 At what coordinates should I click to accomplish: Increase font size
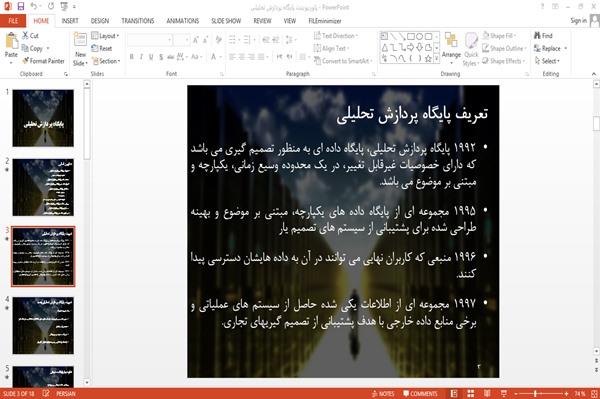point(196,40)
